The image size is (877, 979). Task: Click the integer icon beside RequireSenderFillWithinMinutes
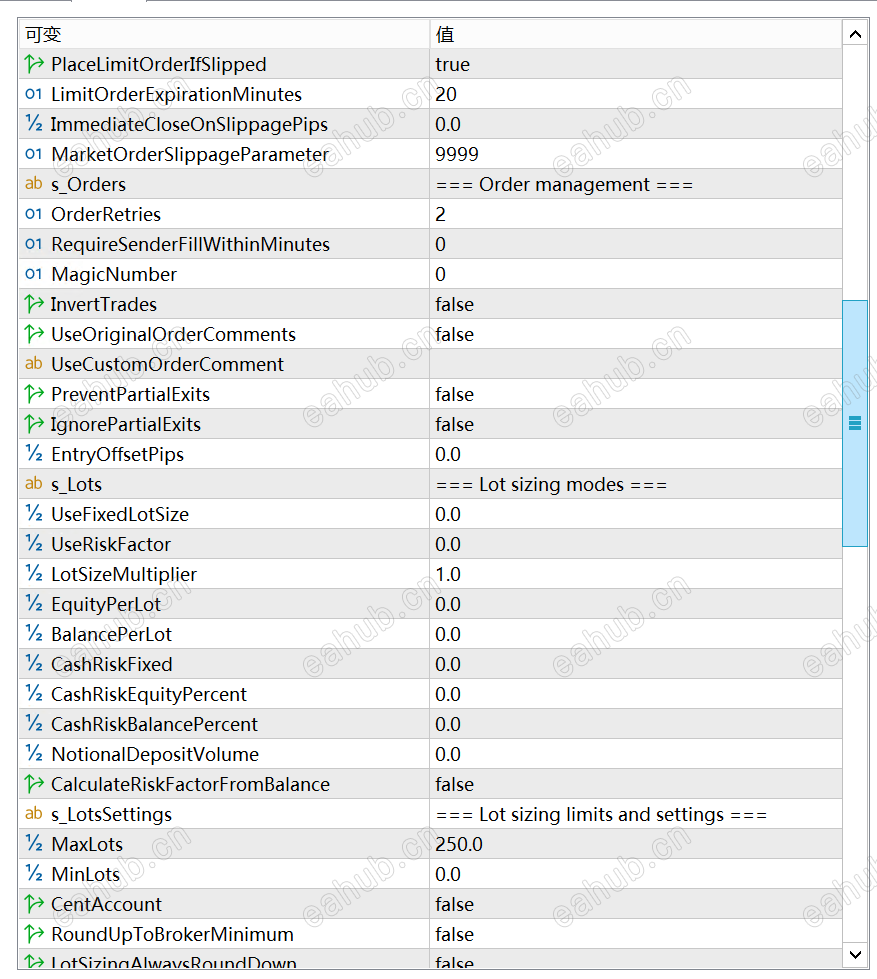click(x=34, y=244)
